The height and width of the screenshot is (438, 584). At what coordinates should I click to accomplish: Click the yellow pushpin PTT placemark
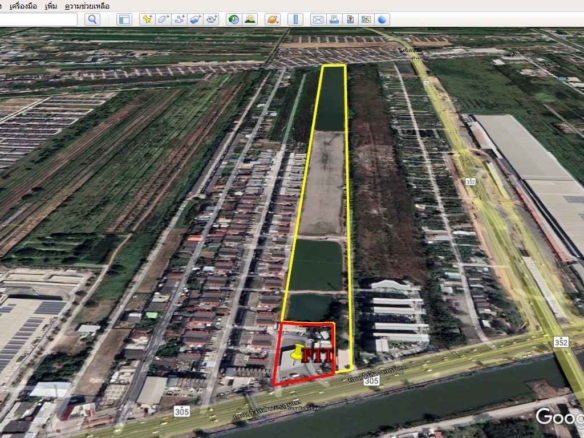(297, 352)
